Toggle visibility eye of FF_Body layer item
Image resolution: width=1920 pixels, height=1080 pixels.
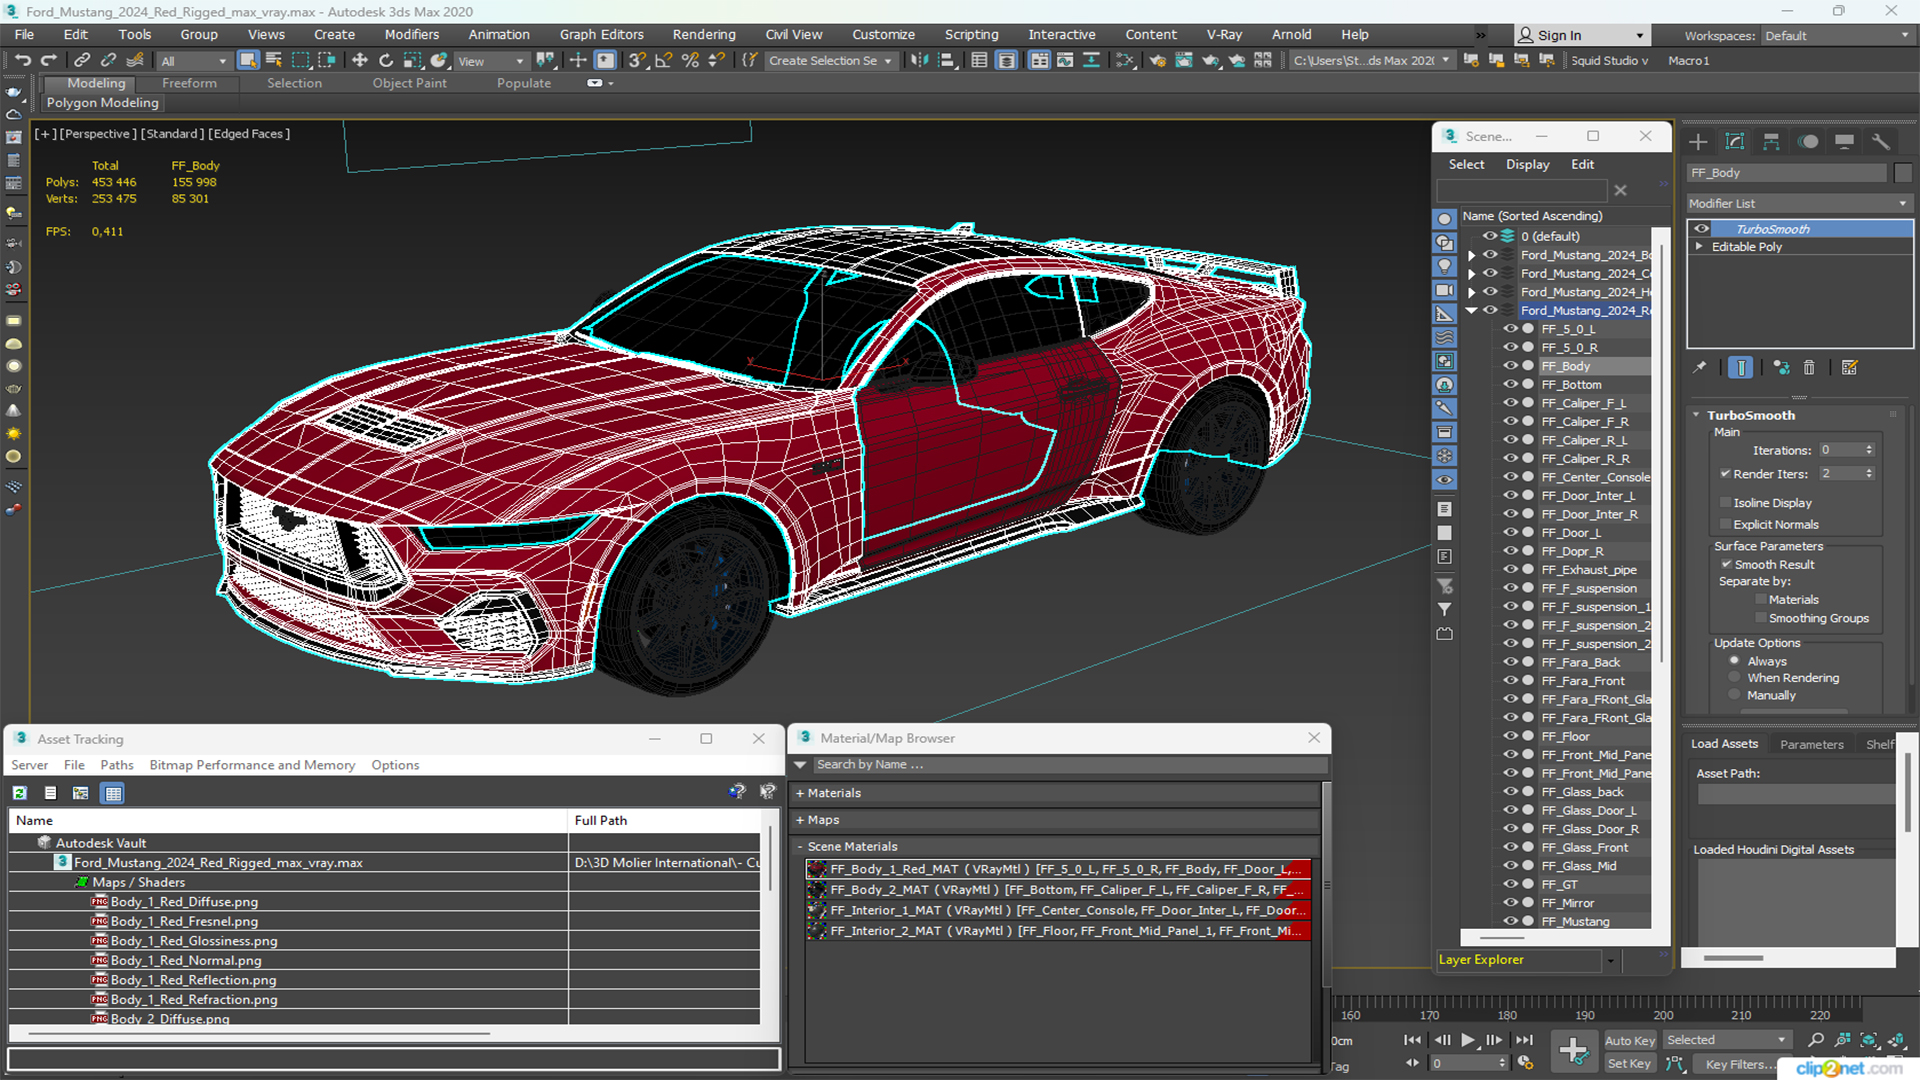click(x=1510, y=366)
